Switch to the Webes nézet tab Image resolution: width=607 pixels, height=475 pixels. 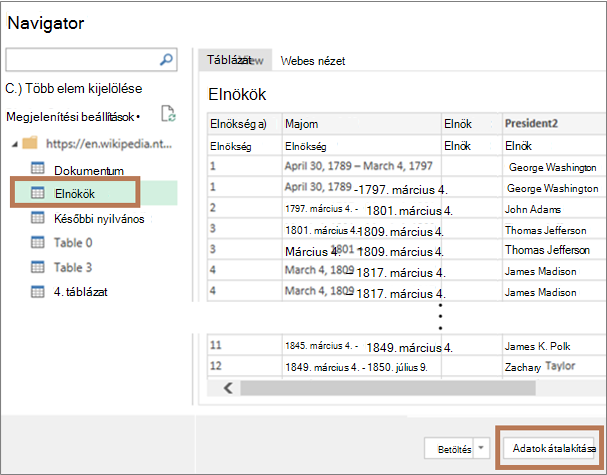click(x=313, y=61)
